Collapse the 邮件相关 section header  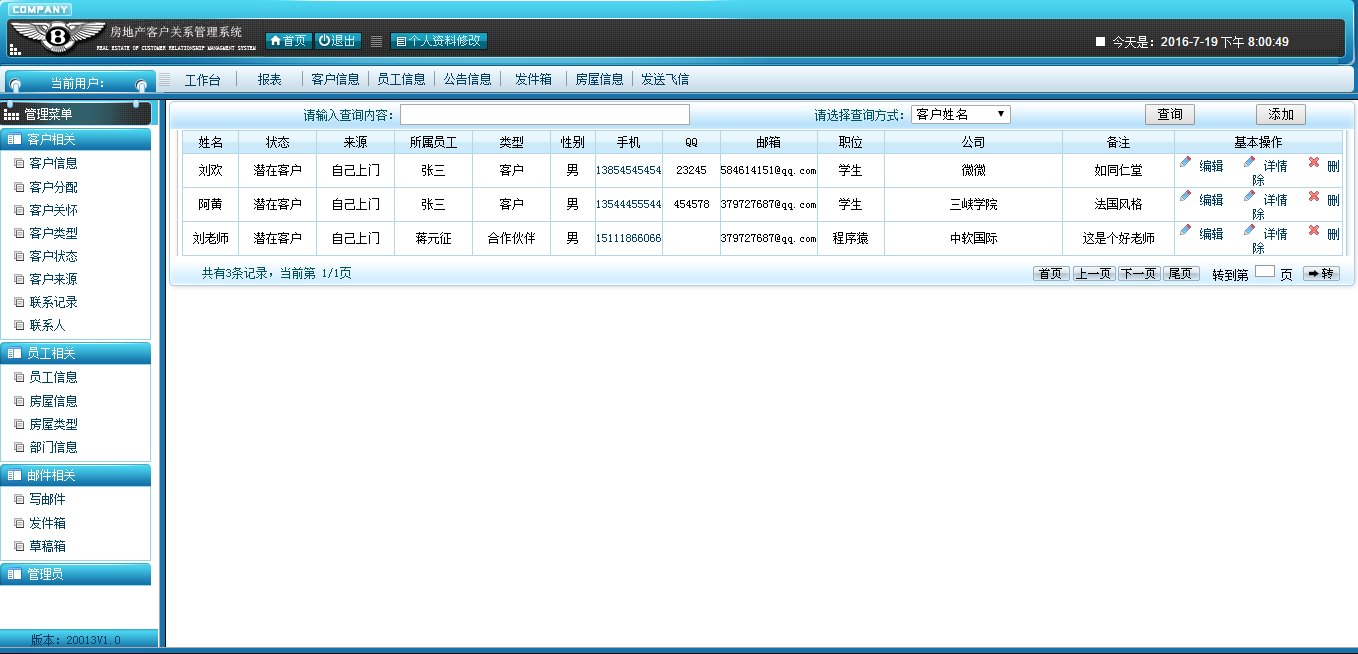[76, 475]
